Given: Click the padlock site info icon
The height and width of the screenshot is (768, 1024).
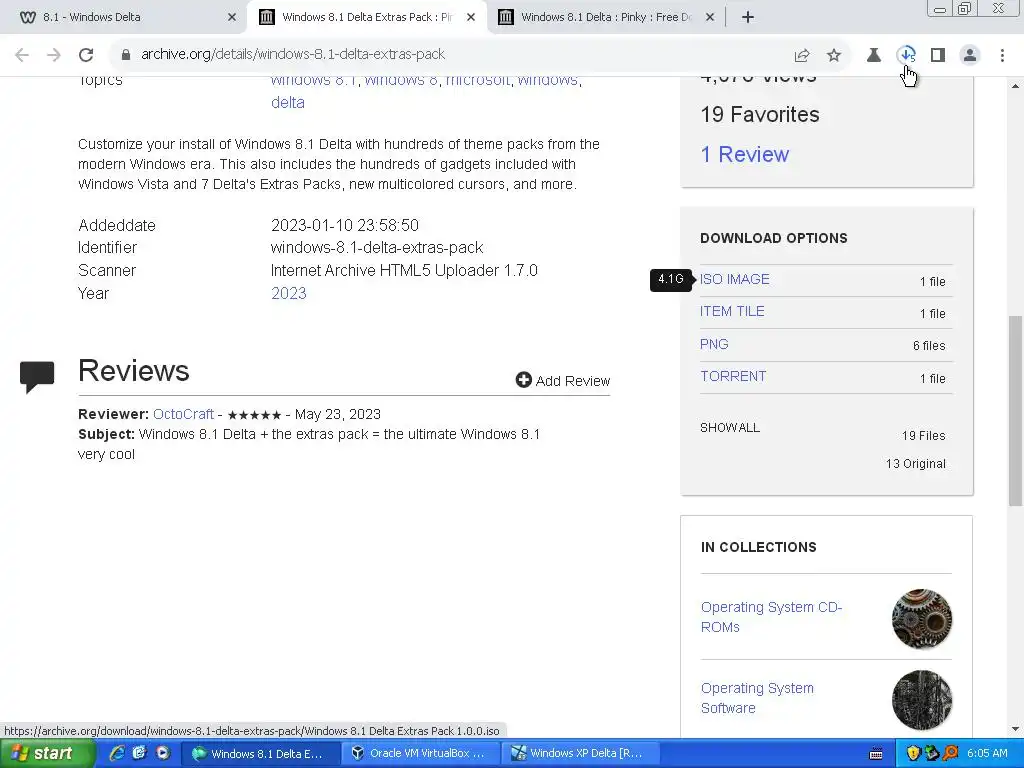Looking at the screenshot, I should 126,54.
